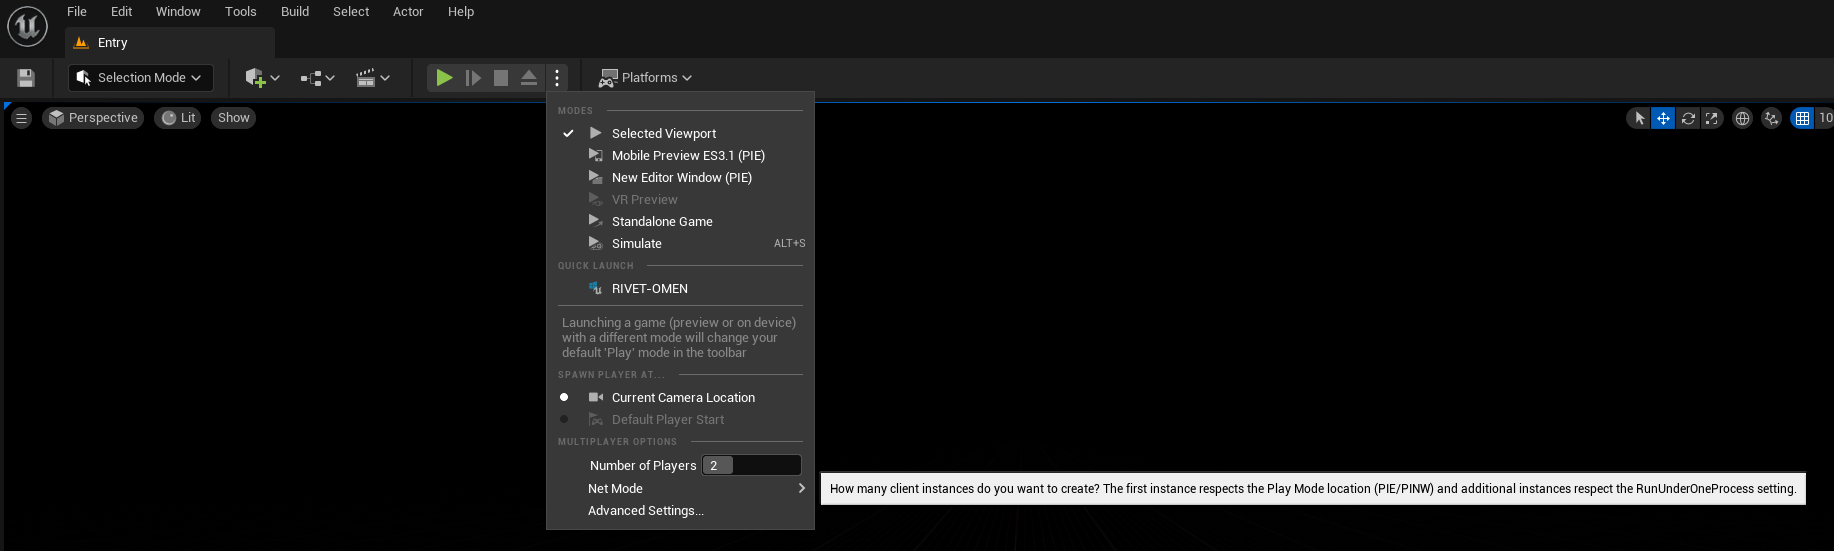Choose Selected Viewport play mode

click(664, 134)
